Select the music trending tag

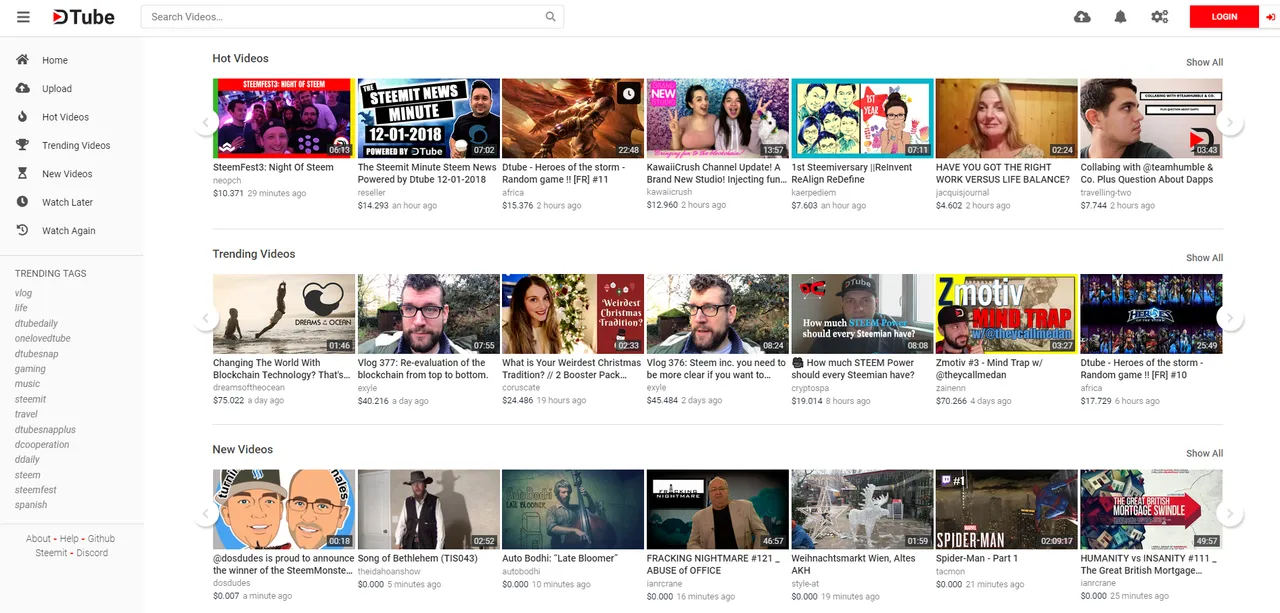pyautogui.click(x=27, y=384)
